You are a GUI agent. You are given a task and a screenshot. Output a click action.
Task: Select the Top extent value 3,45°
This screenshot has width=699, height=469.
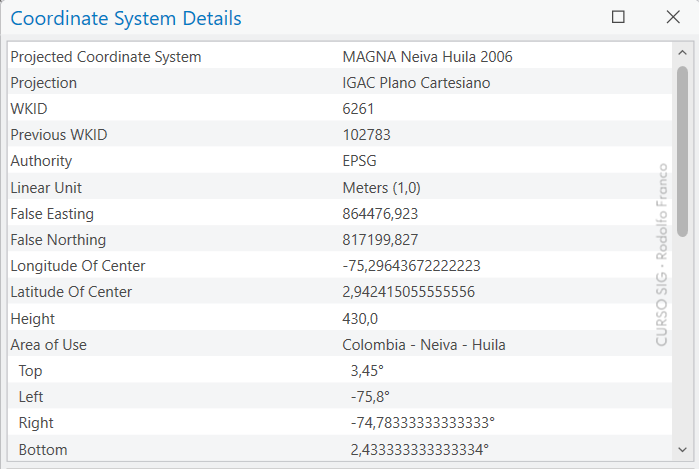click(x=368, y=371)
